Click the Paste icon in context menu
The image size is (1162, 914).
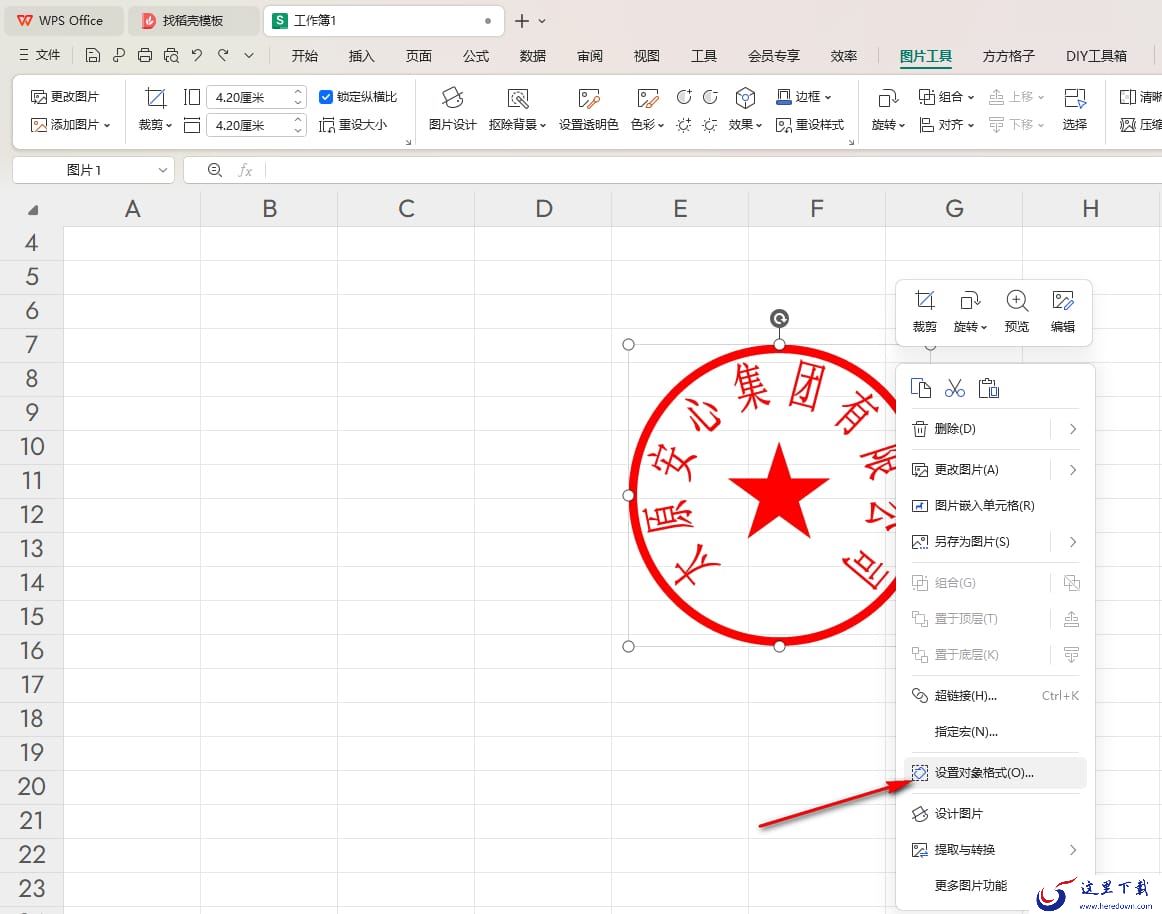click(x=989, y=388)
